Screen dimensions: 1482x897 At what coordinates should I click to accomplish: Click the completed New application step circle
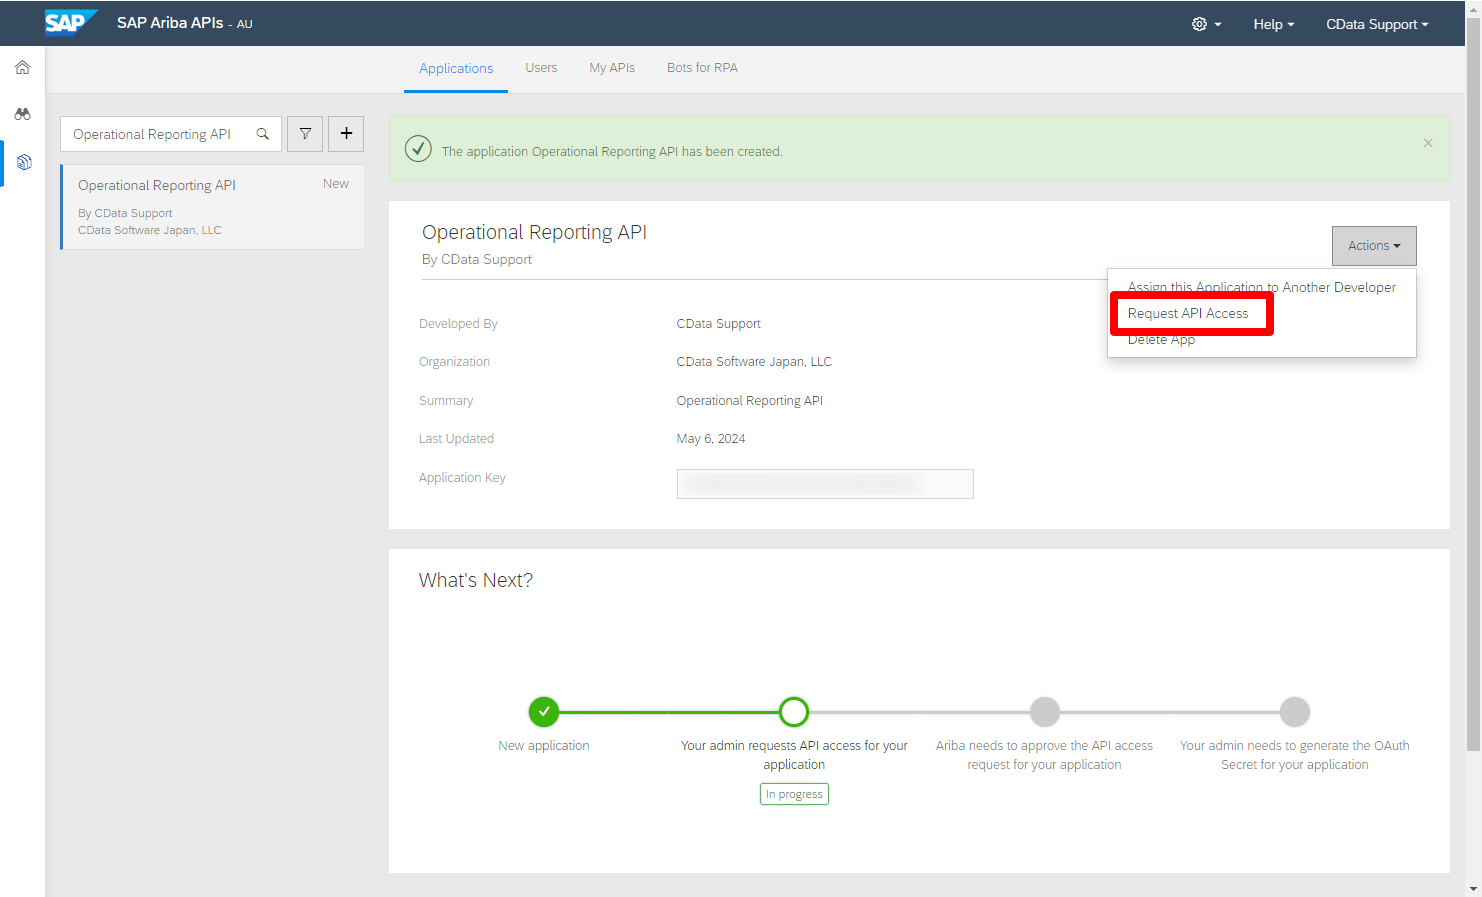pos(544,712)
